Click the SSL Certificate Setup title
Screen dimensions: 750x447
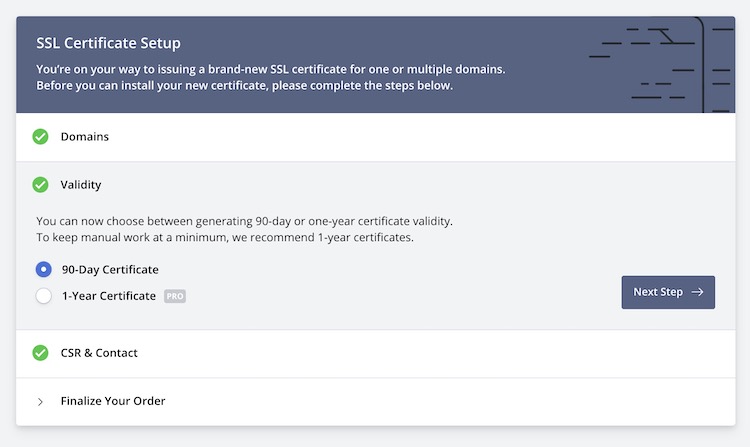coord(109,43)
